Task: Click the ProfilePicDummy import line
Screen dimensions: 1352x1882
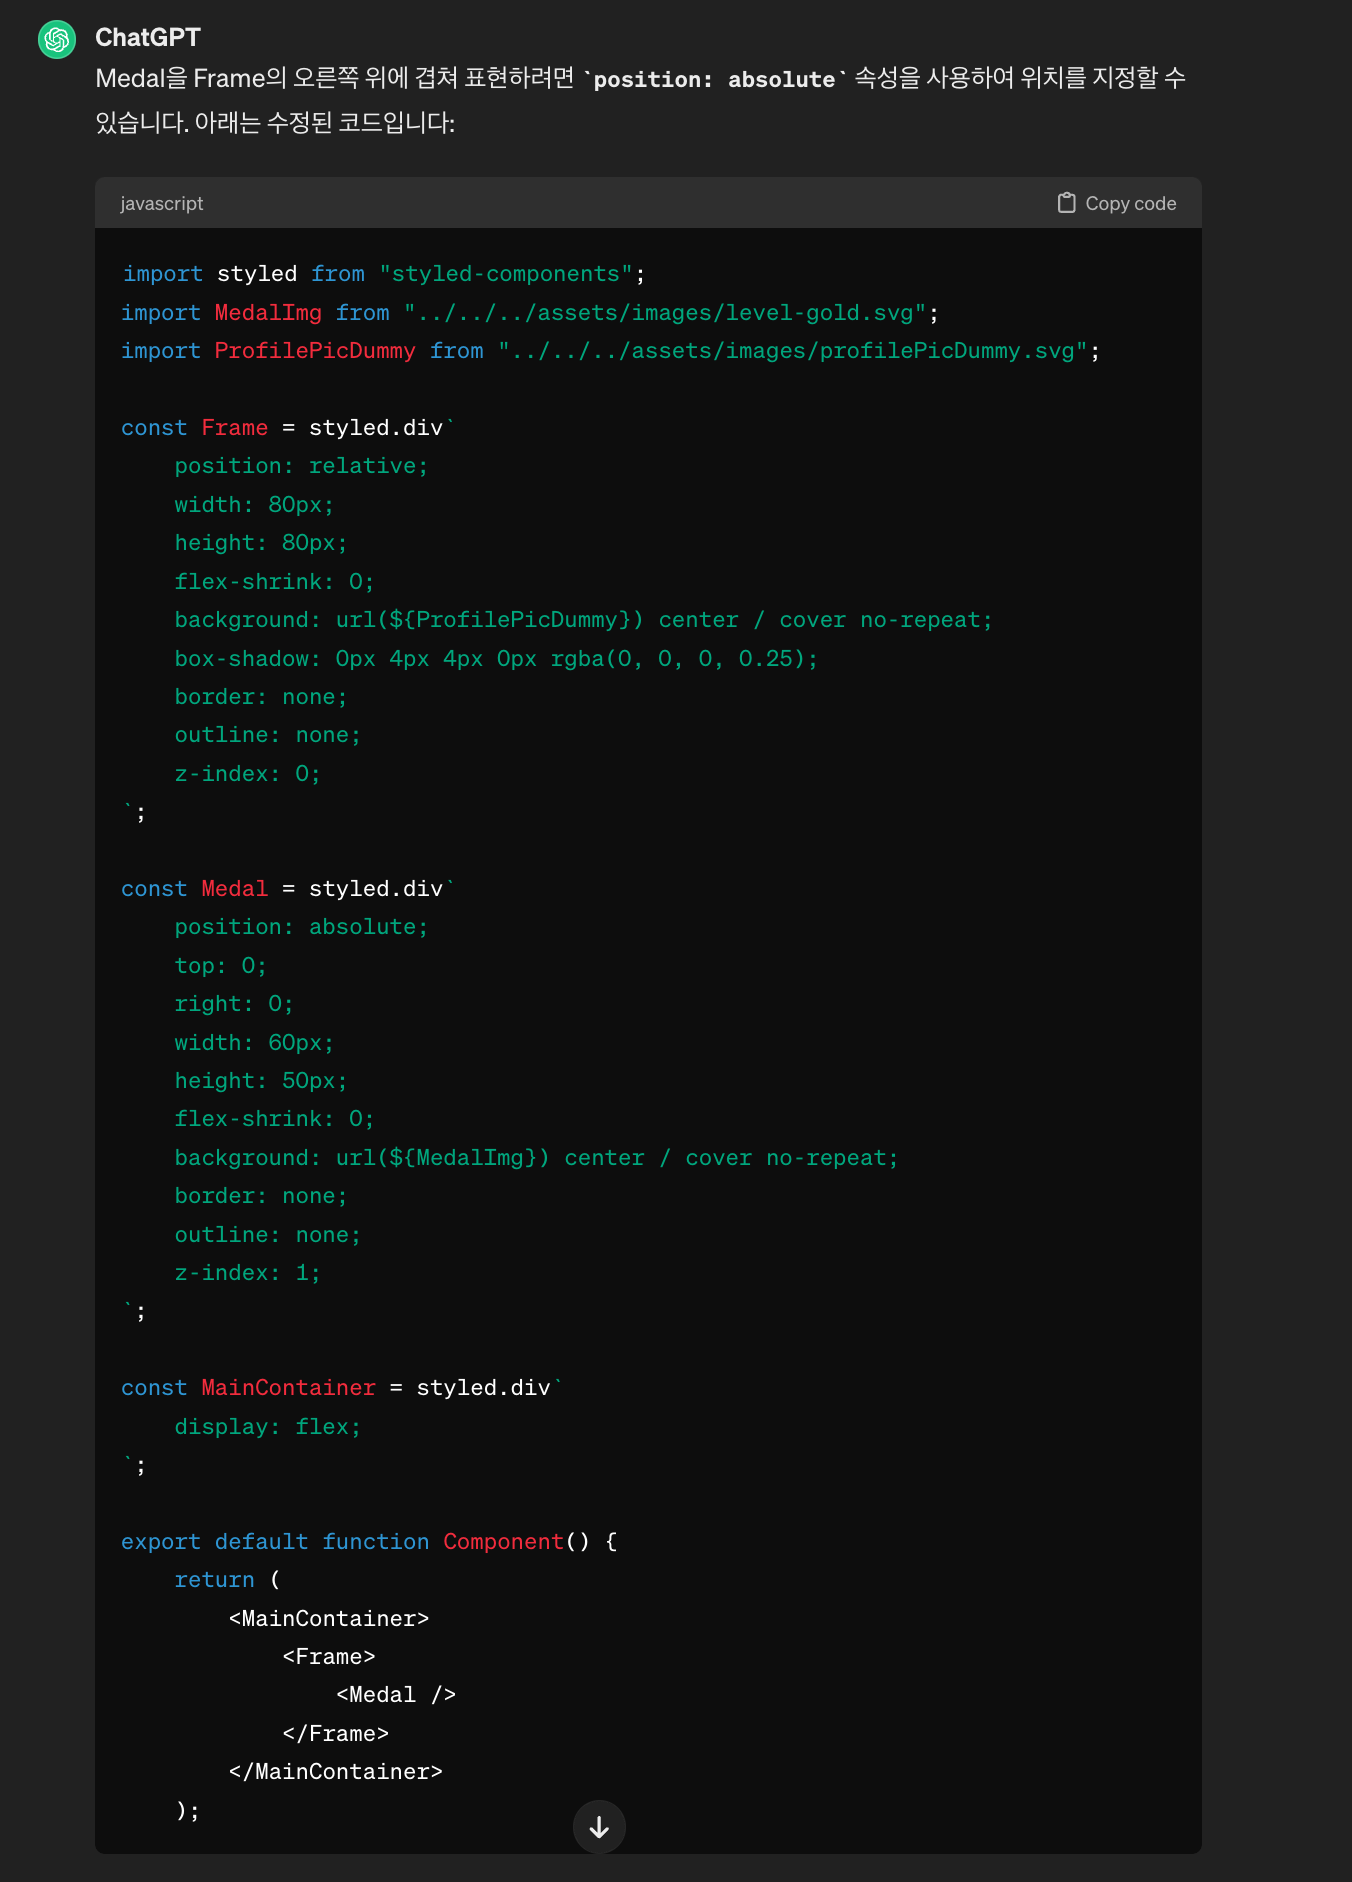Action: (611, 351)
